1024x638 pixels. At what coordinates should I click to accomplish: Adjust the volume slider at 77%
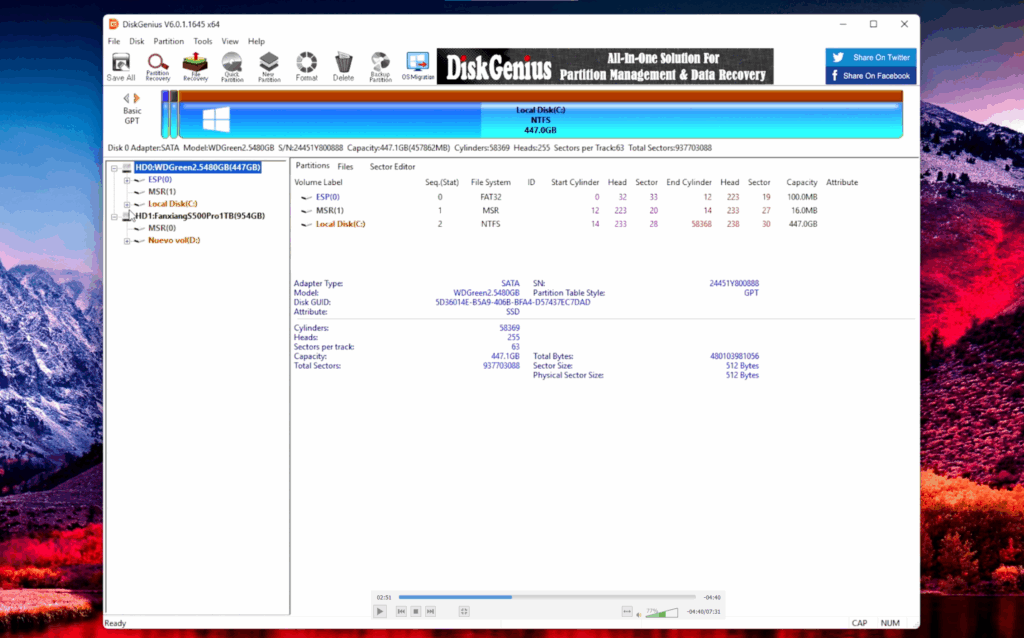tap(662, 613)
